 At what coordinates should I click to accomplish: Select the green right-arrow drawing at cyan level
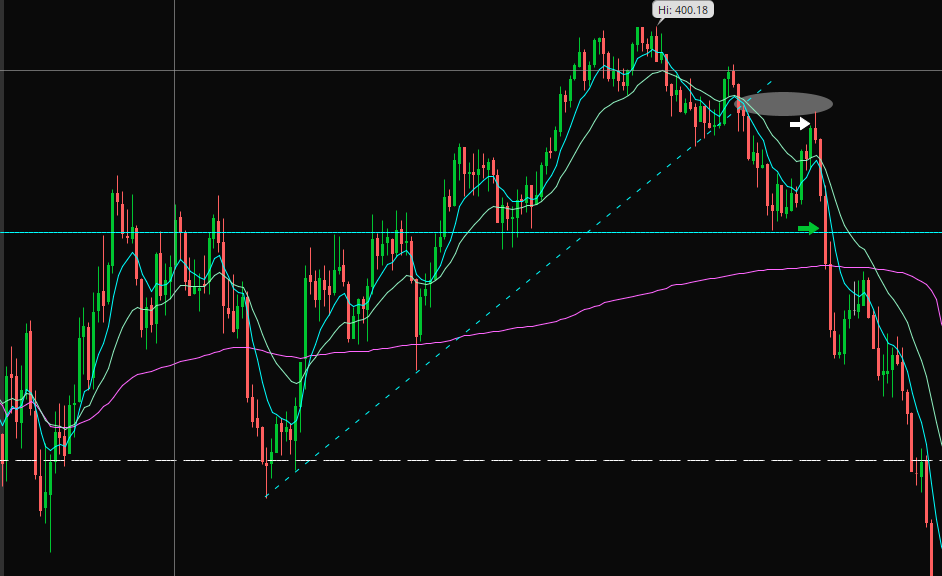pos(809,228)
